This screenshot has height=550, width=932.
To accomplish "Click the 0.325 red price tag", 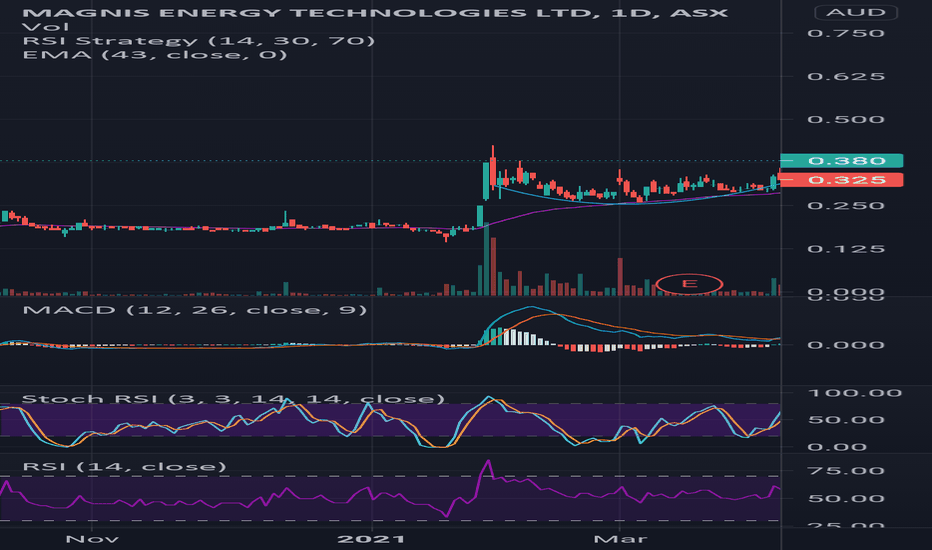I will (x=842, y=180).
